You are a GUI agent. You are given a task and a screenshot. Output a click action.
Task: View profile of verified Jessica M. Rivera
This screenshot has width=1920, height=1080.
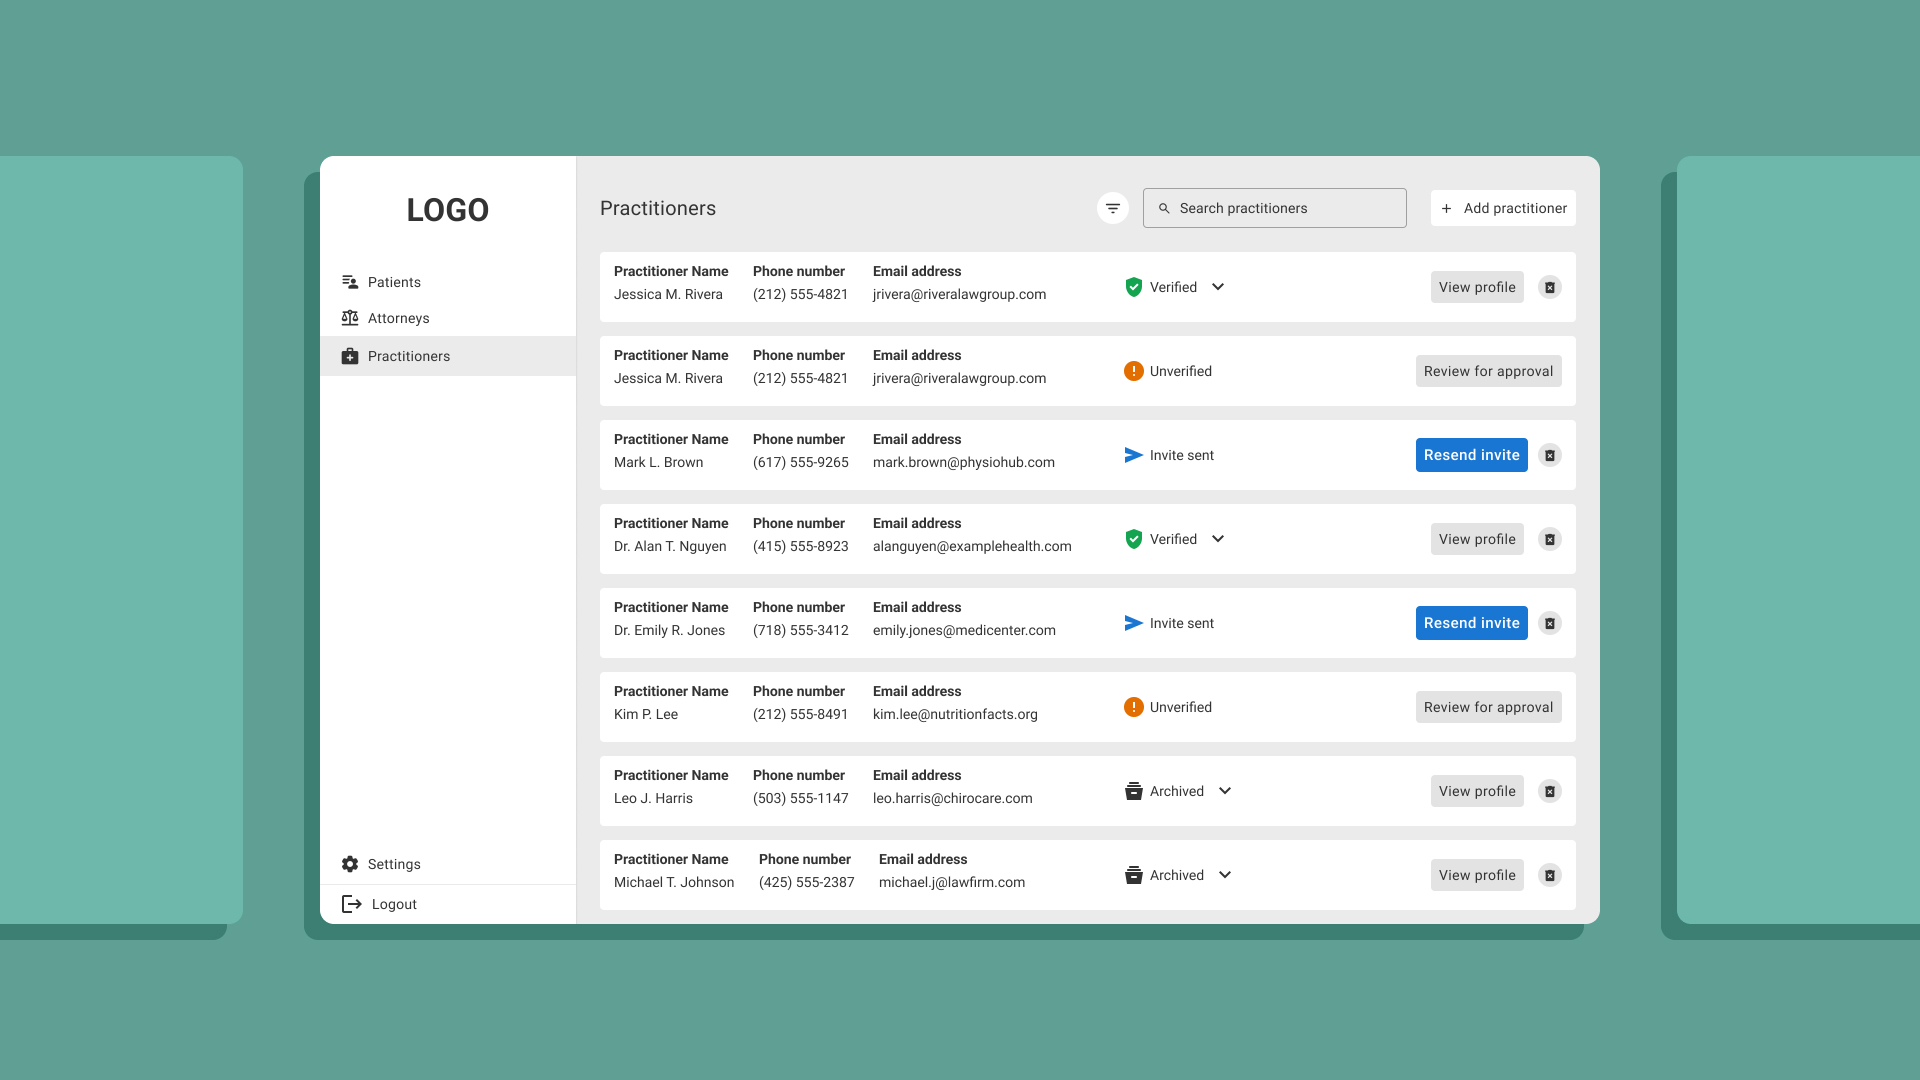pos(1477,287)
